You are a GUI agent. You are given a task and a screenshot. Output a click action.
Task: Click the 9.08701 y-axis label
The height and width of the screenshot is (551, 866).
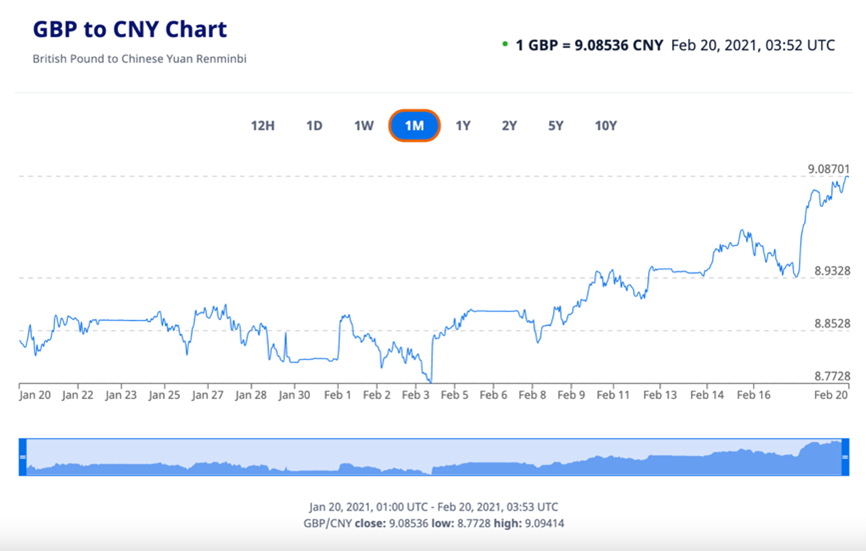coord(829,168)
